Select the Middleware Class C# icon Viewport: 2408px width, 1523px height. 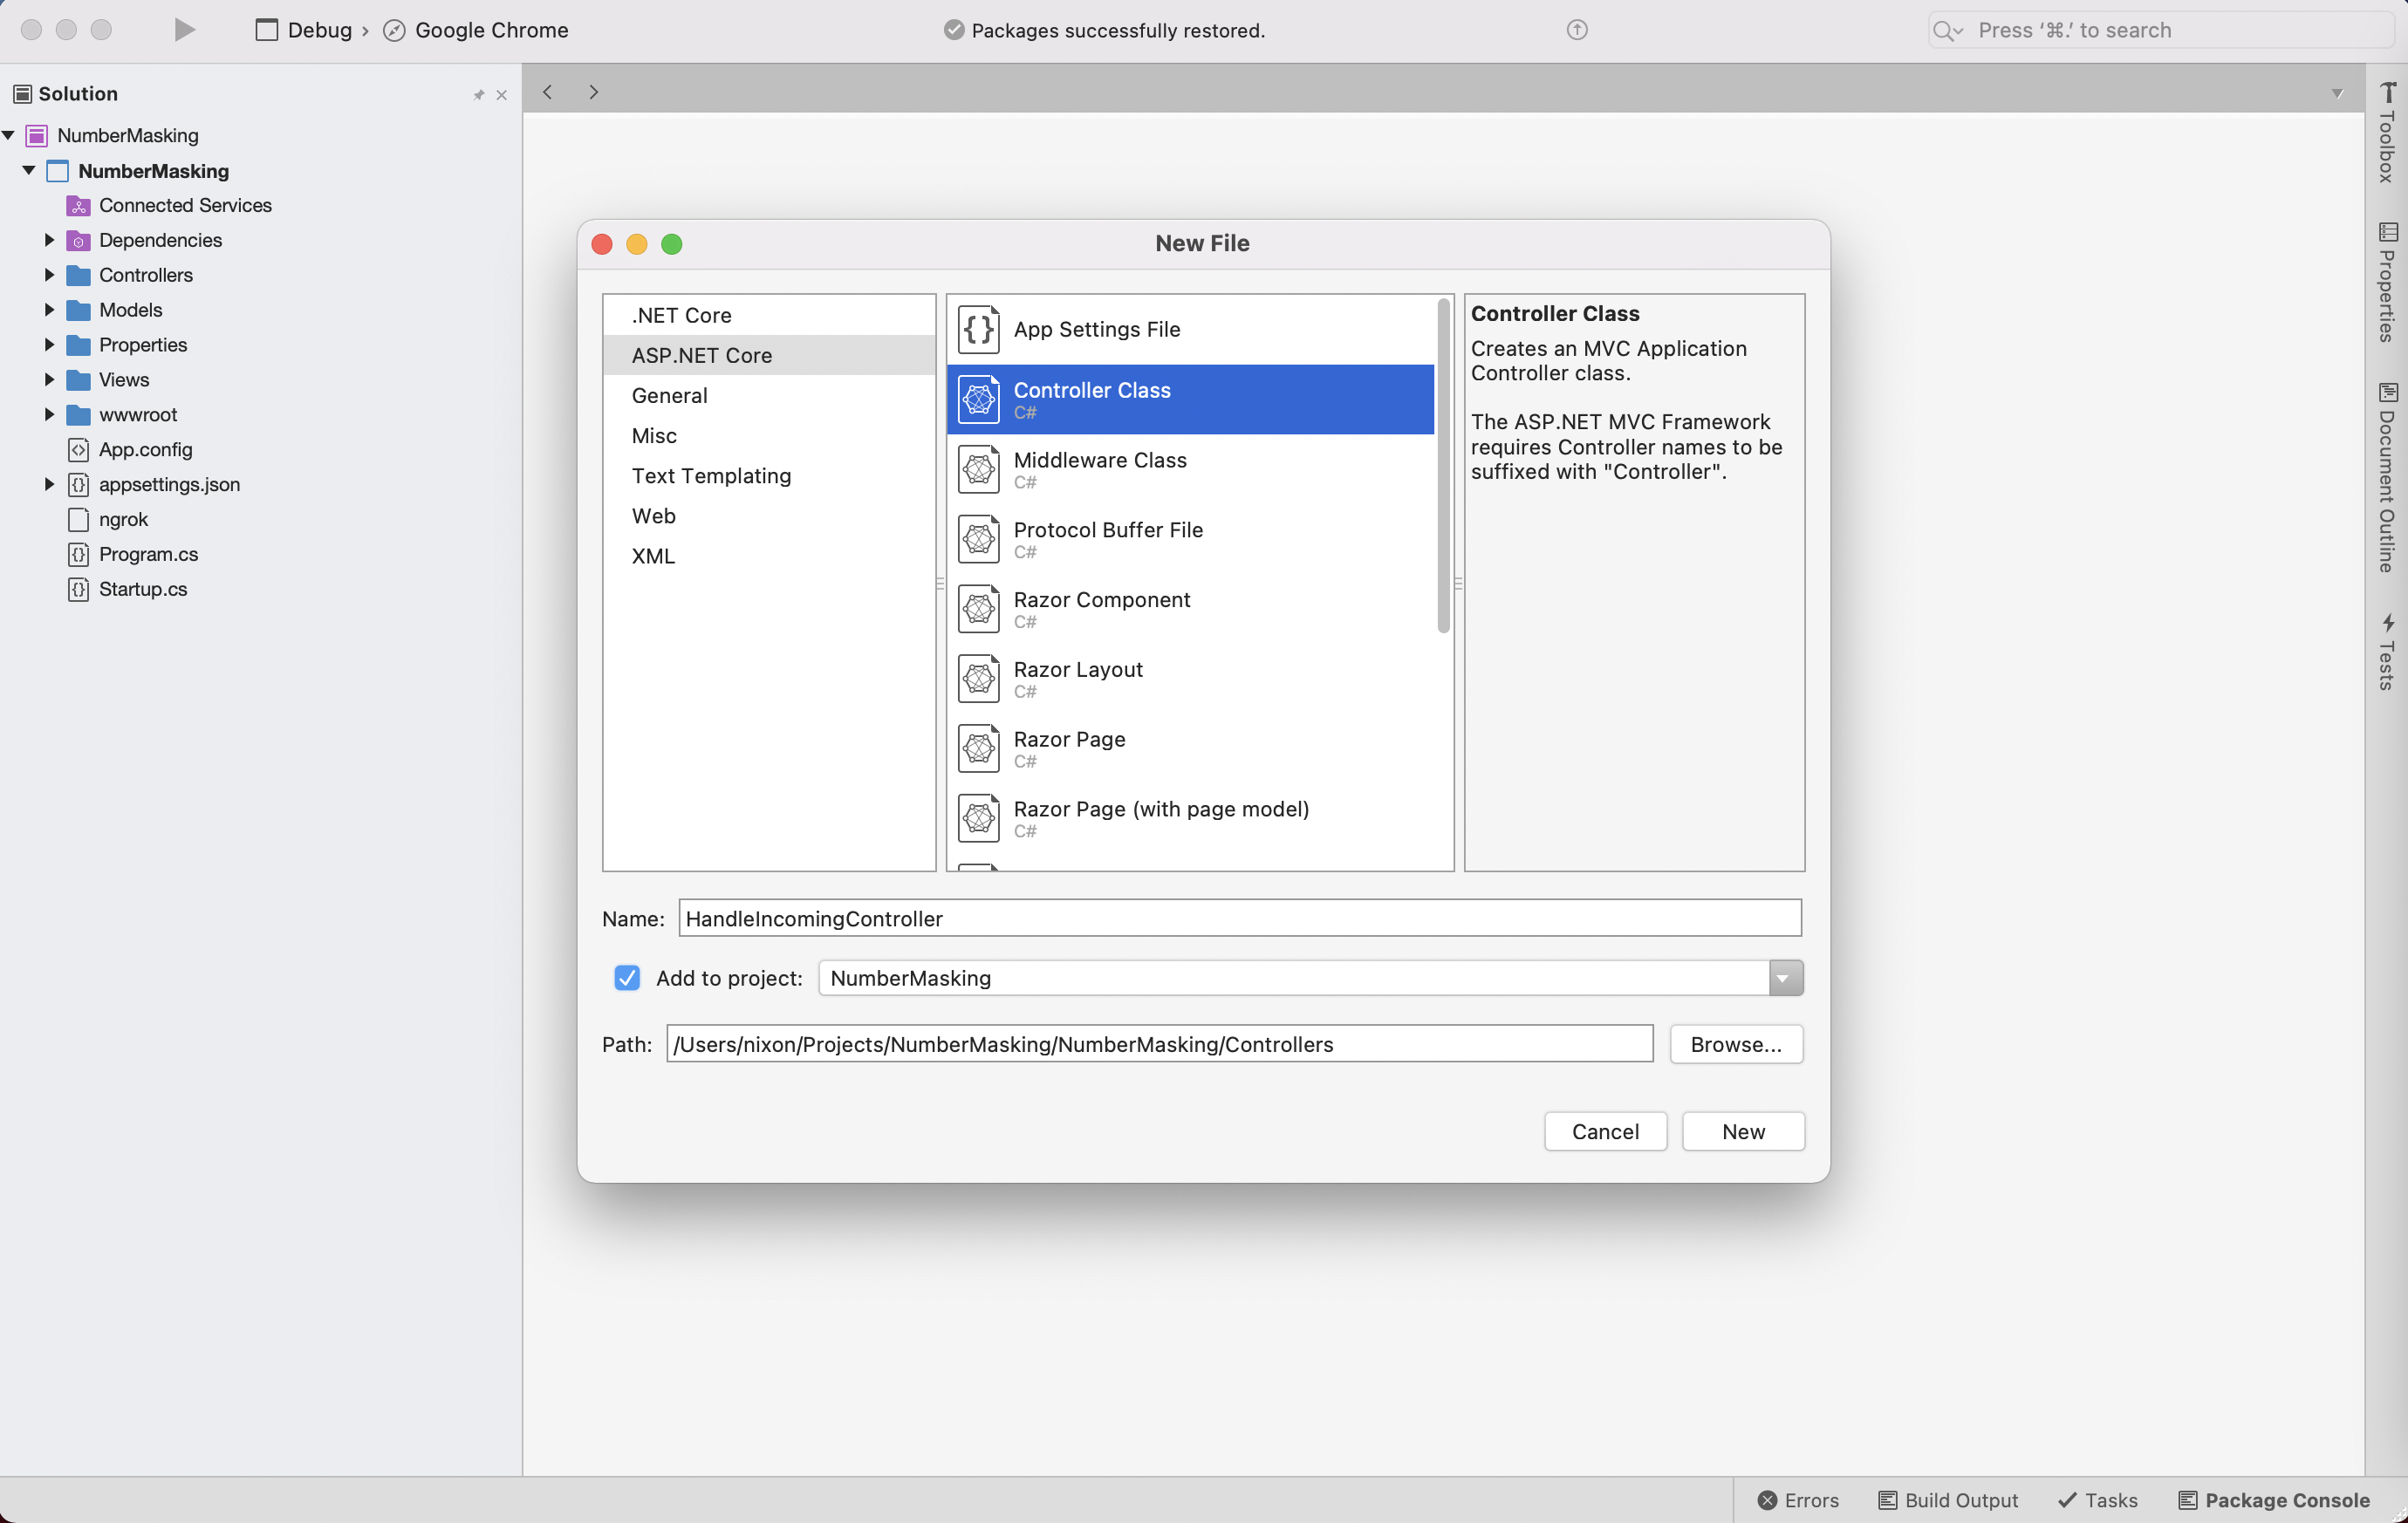coord(977,468)
